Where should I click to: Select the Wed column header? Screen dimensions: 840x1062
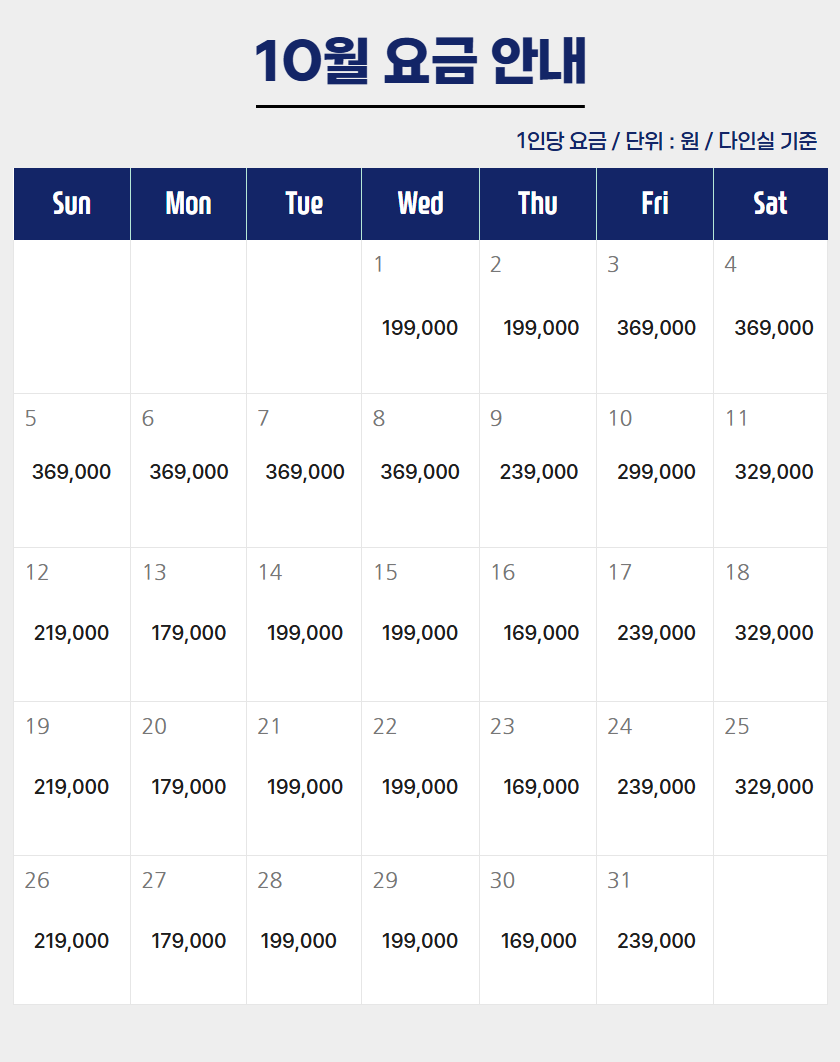tap(420, 204)
